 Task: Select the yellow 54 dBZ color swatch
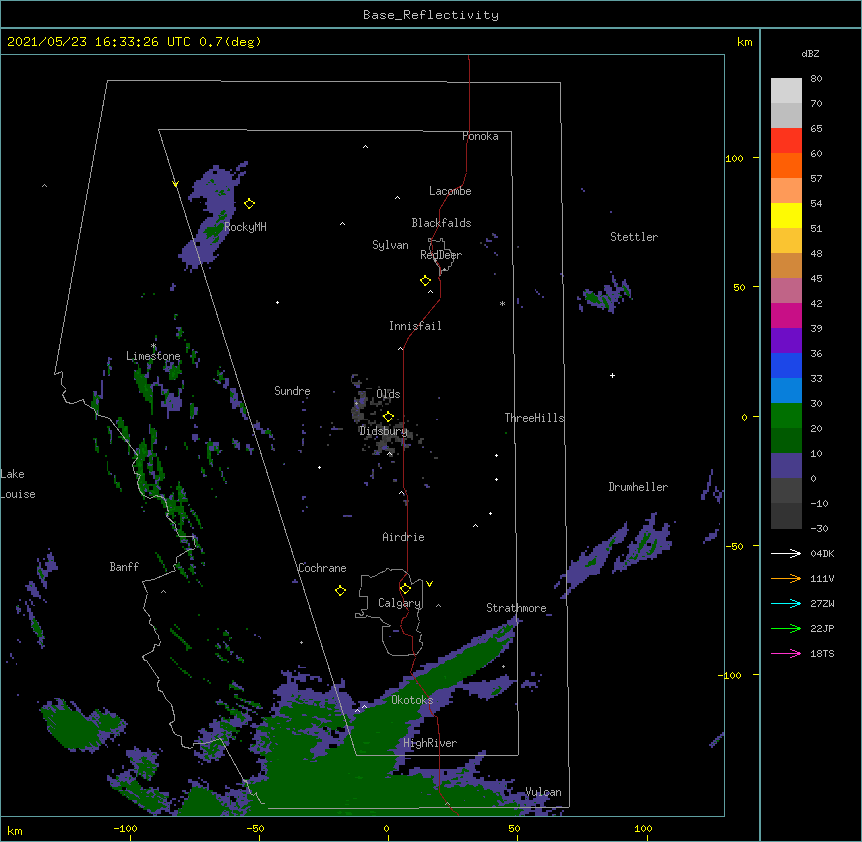click(786, 215)
